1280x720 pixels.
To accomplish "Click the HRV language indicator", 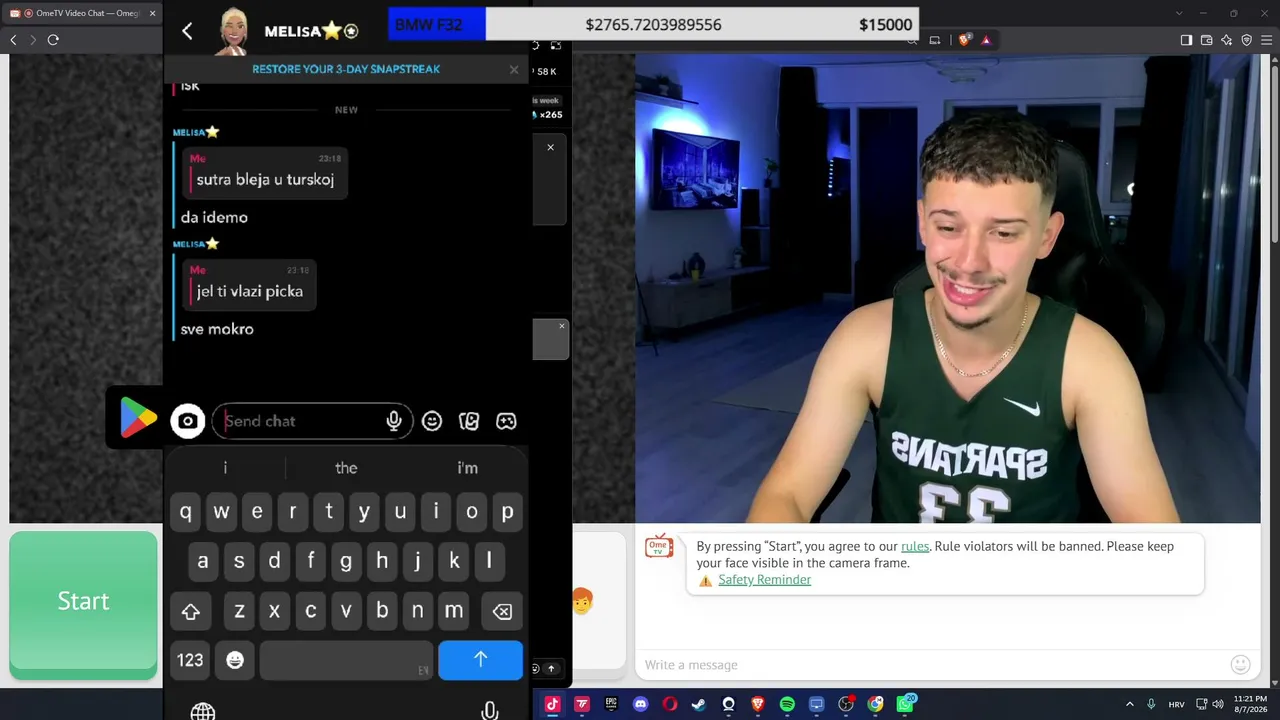I will (1176, 704).
